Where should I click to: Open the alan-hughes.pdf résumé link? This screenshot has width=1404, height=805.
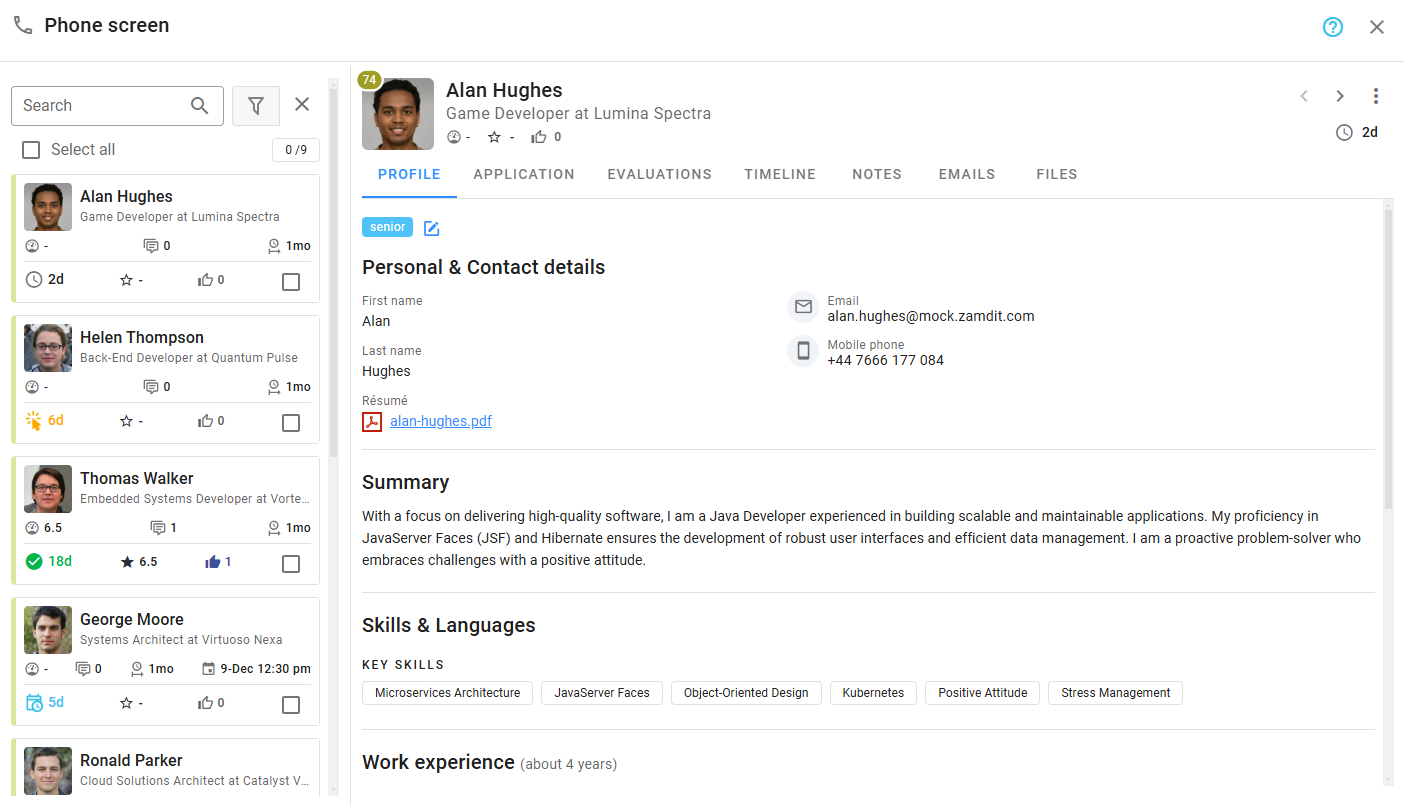tap(440, 421)
